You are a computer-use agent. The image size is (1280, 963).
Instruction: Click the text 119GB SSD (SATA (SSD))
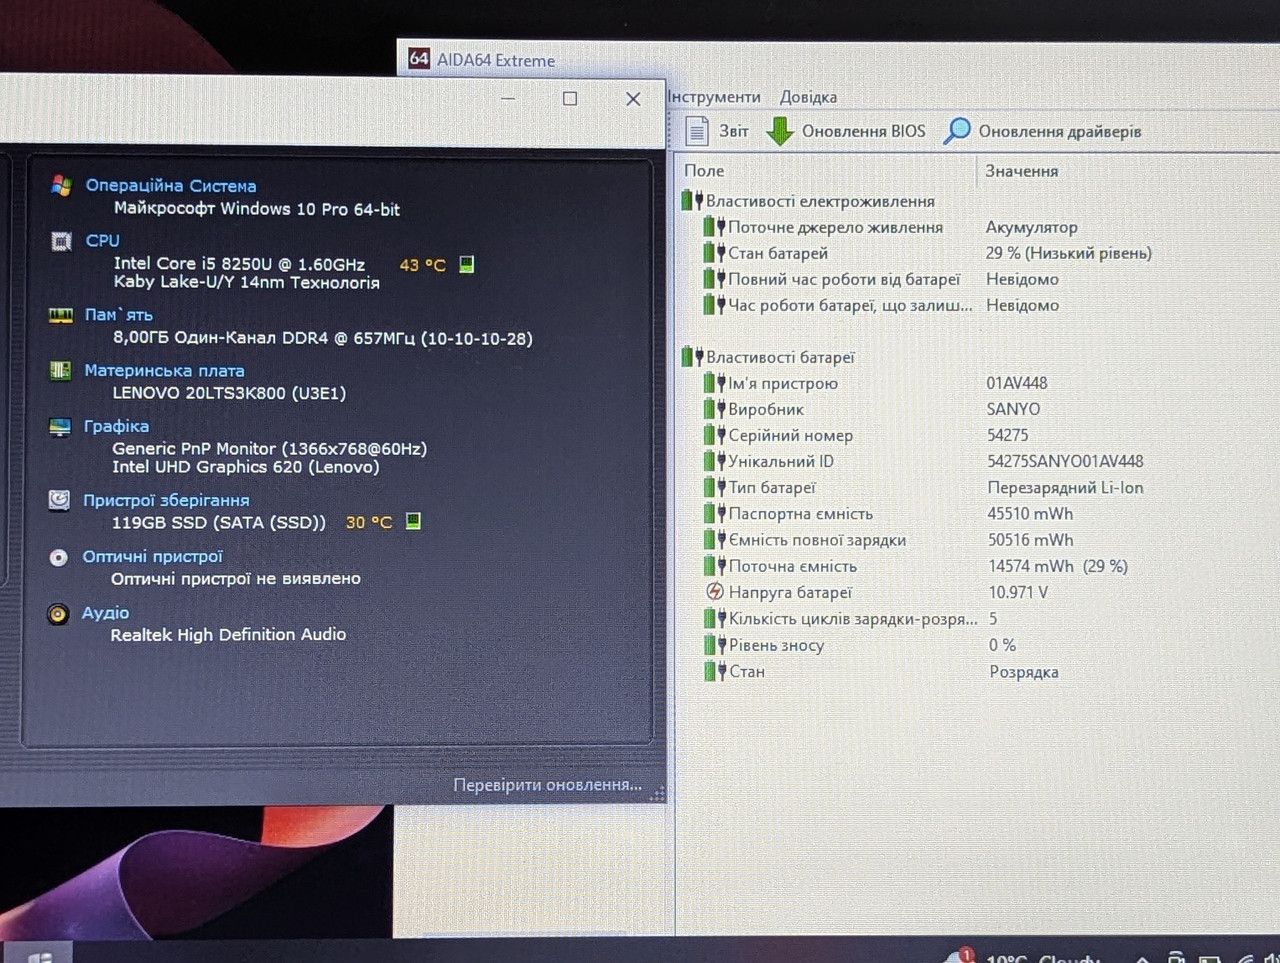219,522
